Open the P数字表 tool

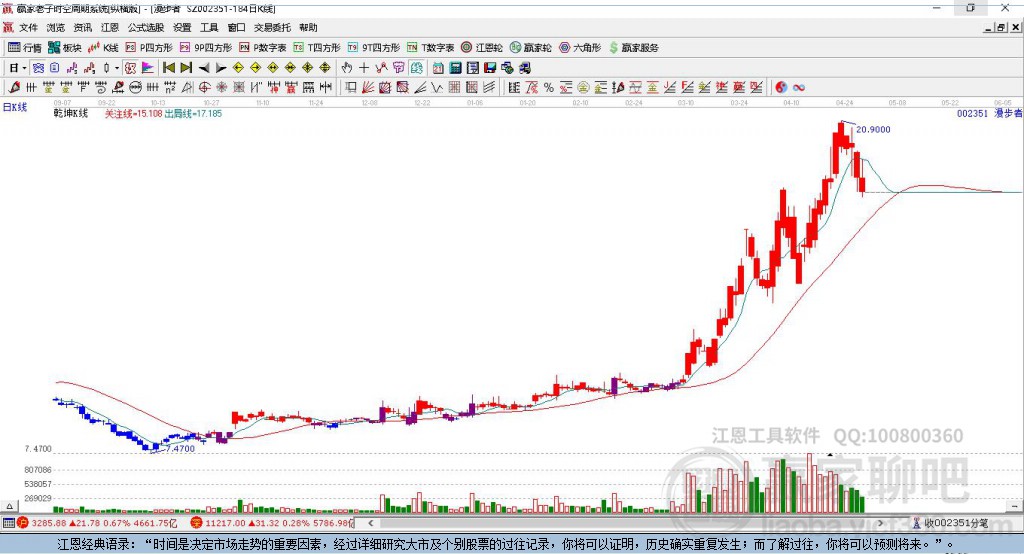click(263, 48)
